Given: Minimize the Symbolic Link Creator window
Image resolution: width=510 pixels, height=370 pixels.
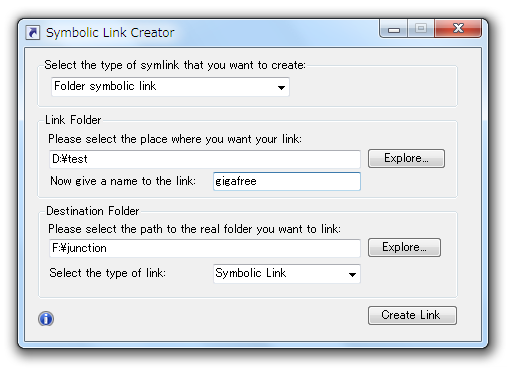Looking at the screenshot, I should 393,29.
